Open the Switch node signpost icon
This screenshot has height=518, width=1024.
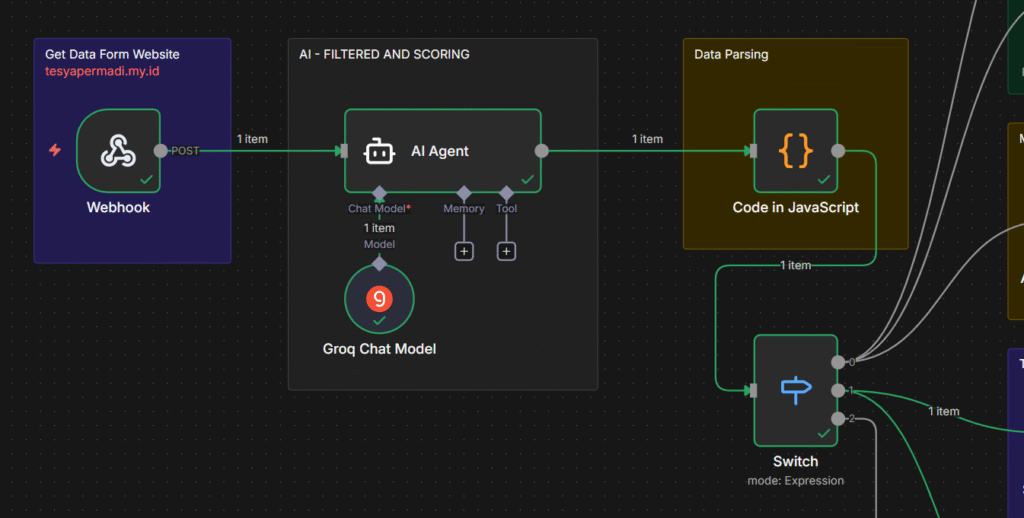795,390
